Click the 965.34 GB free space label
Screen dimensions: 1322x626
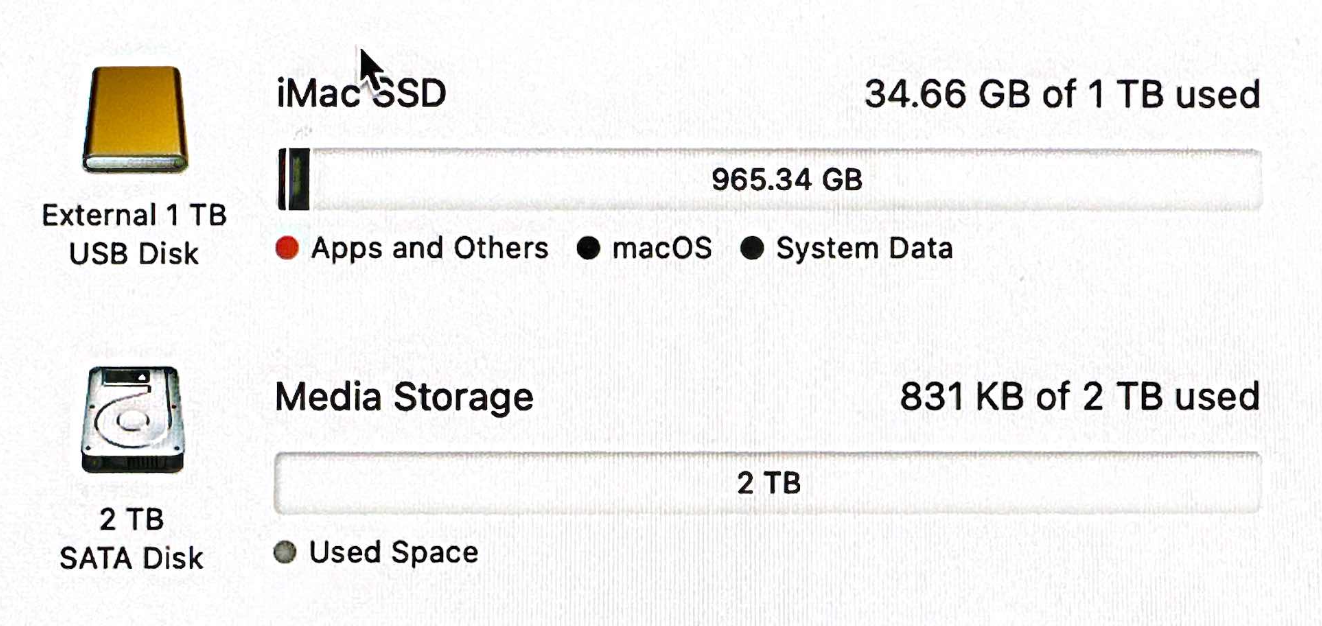[x=786, y=180]
